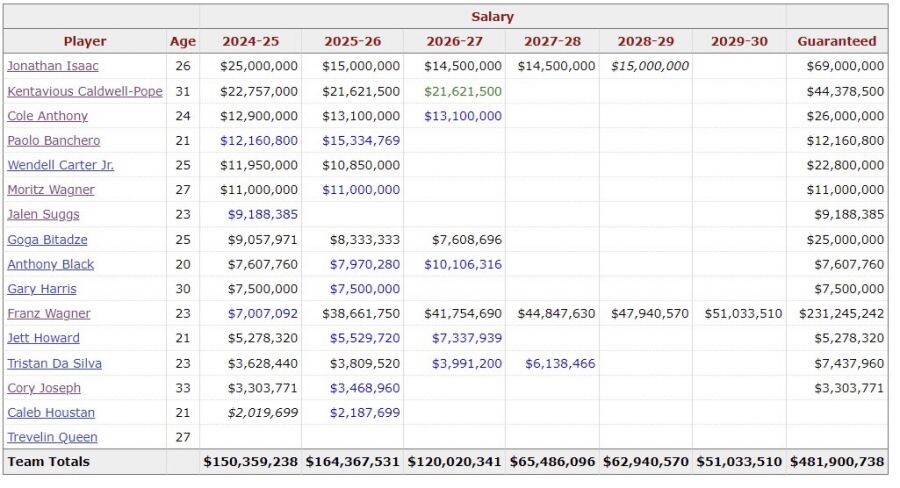
Task: Open Tristan Da Silva's profile
Action: tap(54, 363)
